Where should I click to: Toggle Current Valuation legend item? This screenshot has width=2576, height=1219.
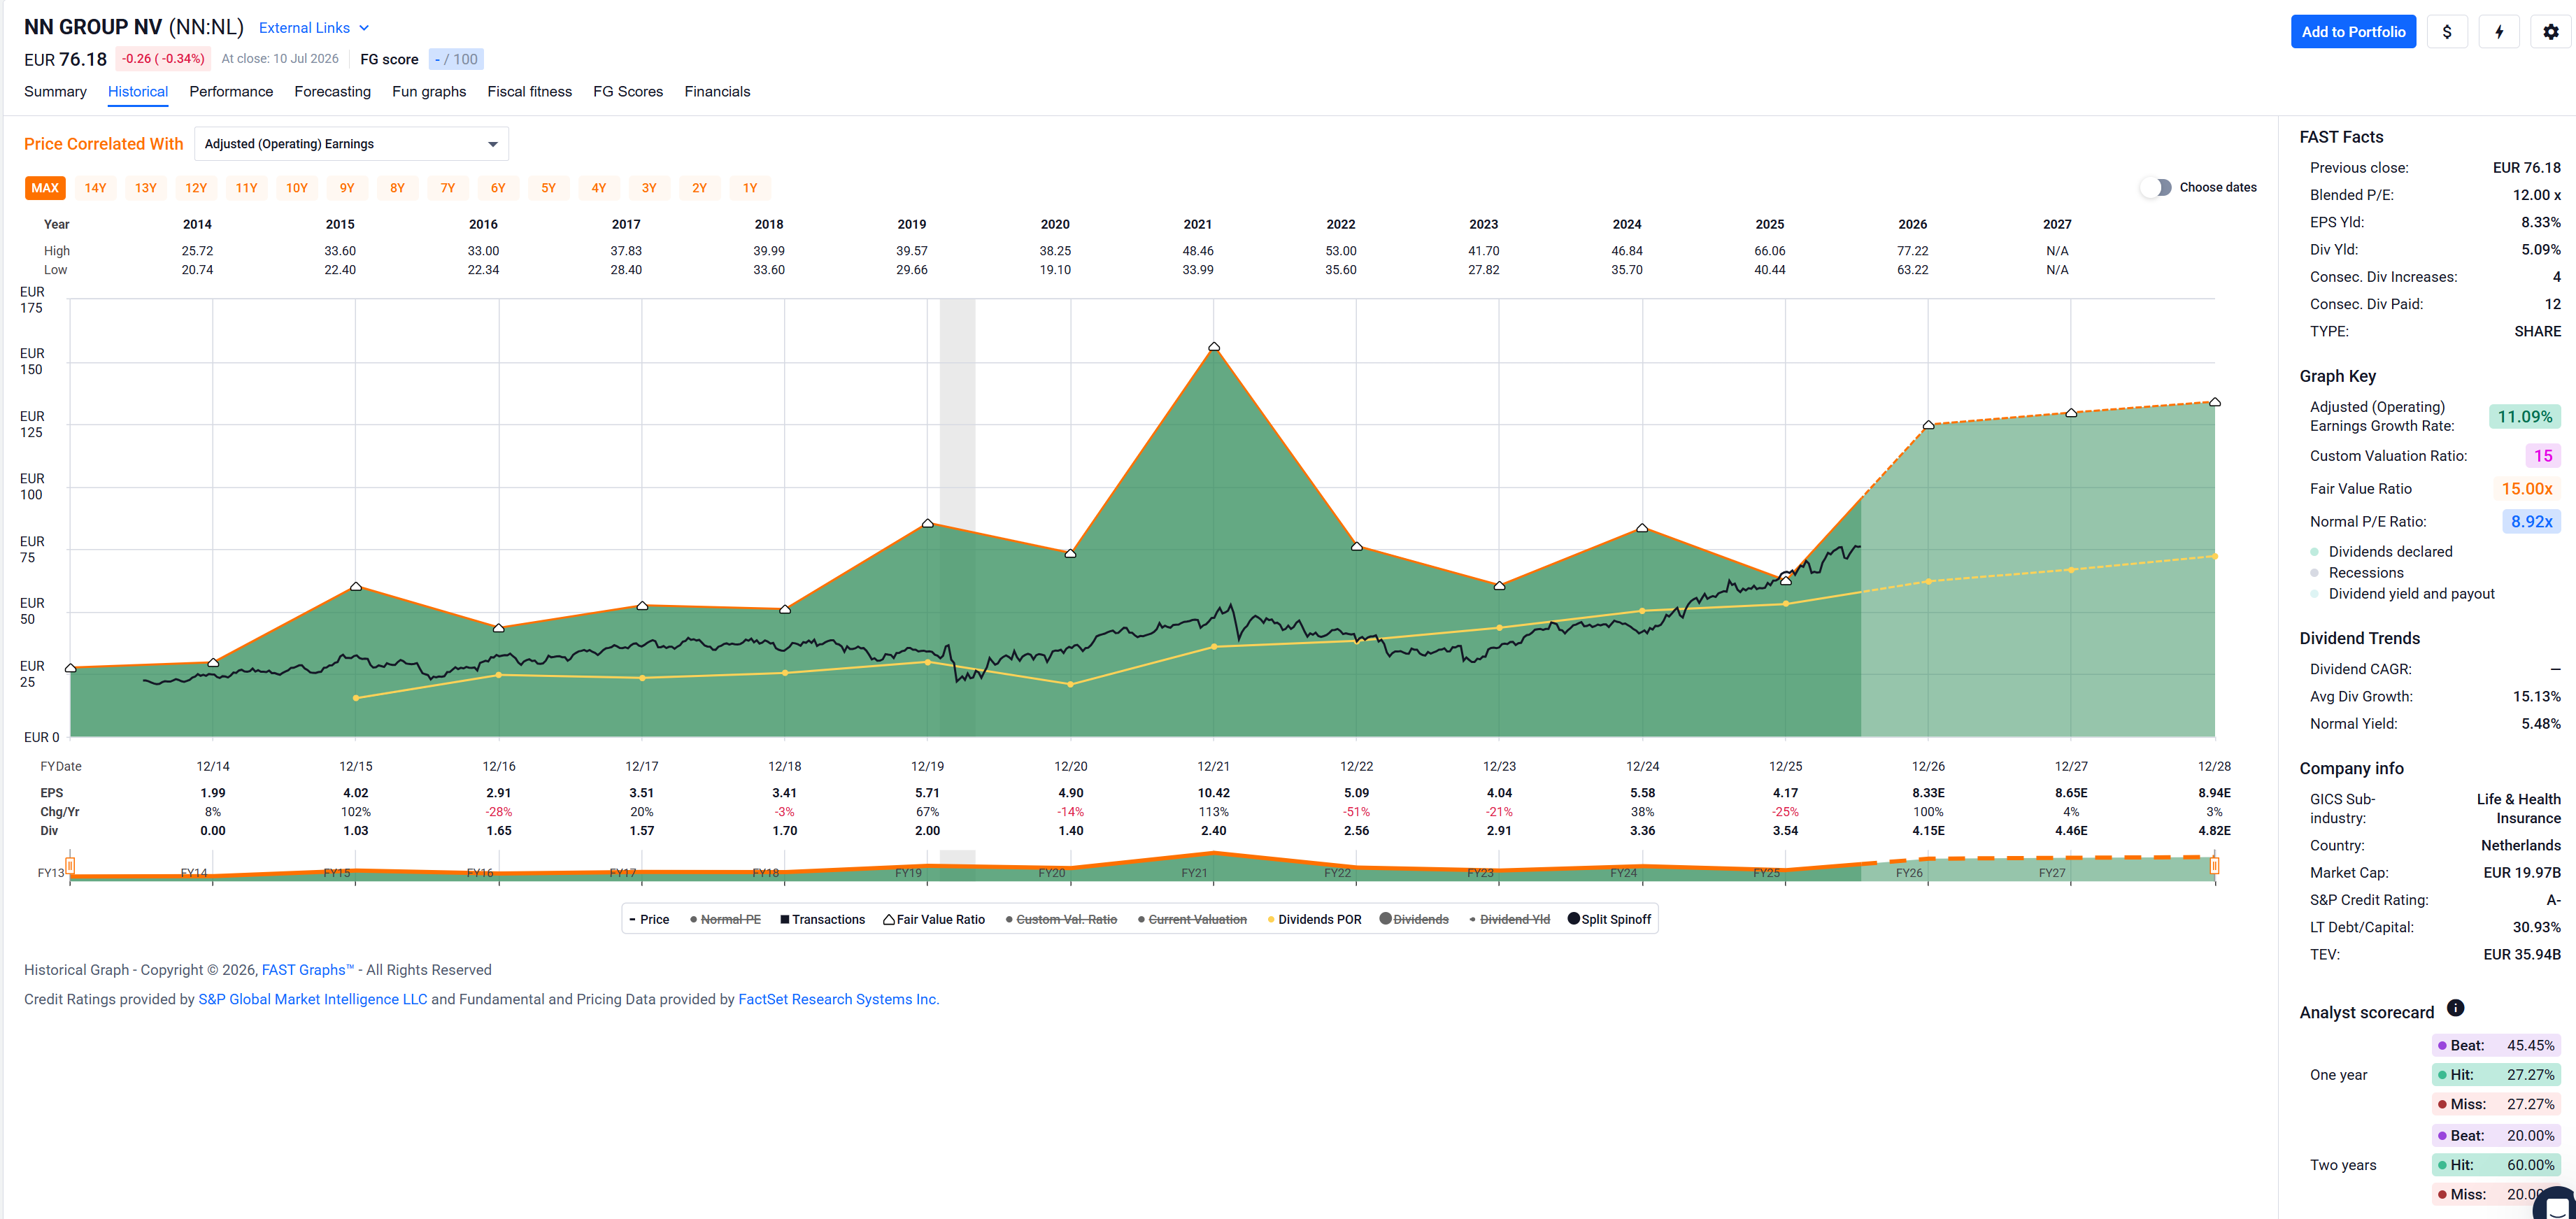[1192, 919]
